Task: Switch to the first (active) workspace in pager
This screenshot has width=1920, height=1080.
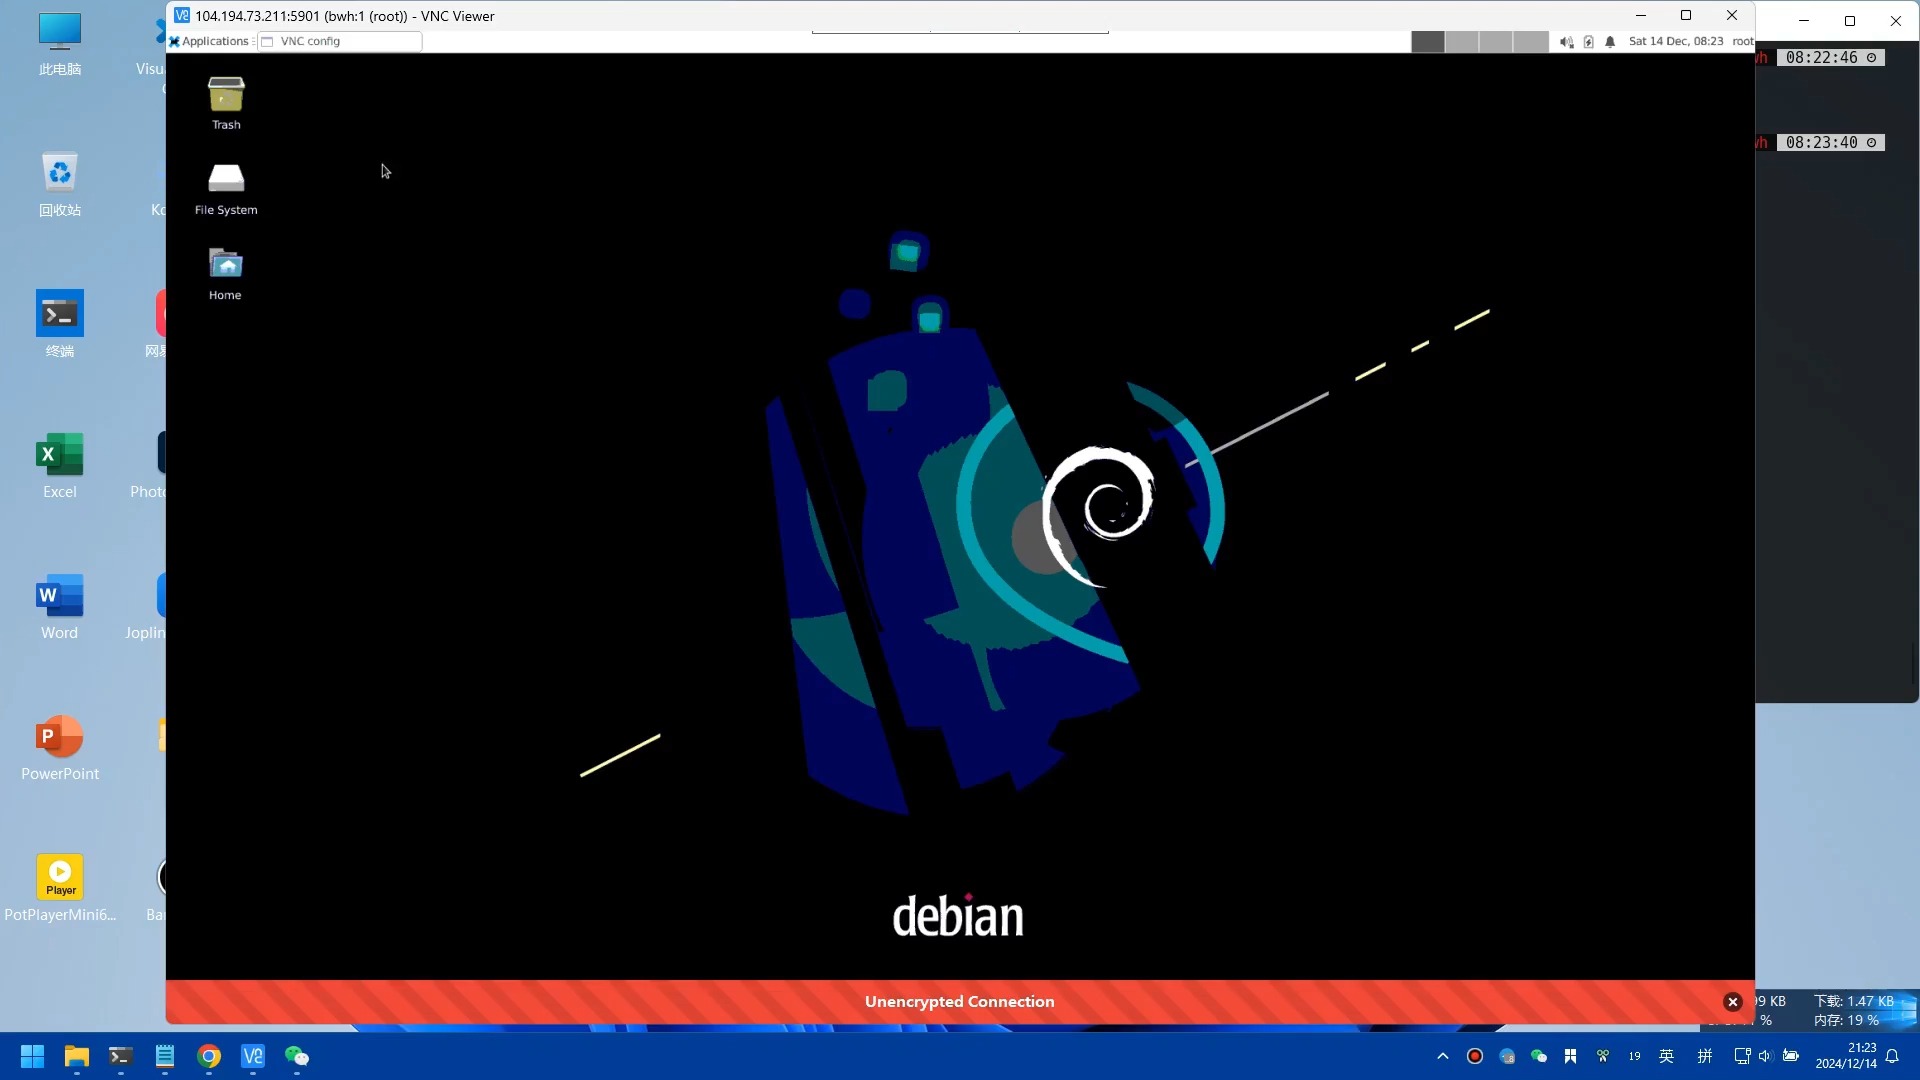Action: click(x=1428, y=41)
